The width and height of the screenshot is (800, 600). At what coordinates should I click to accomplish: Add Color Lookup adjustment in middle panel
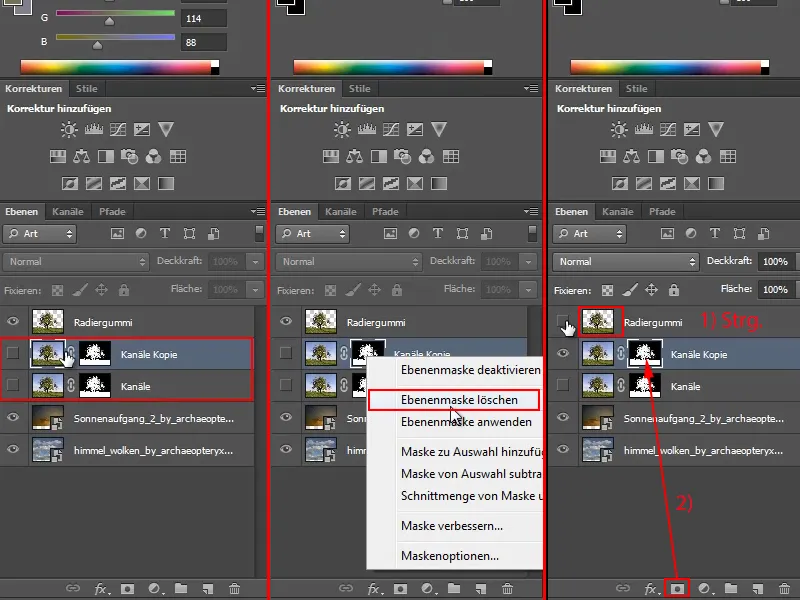(451, 156)
